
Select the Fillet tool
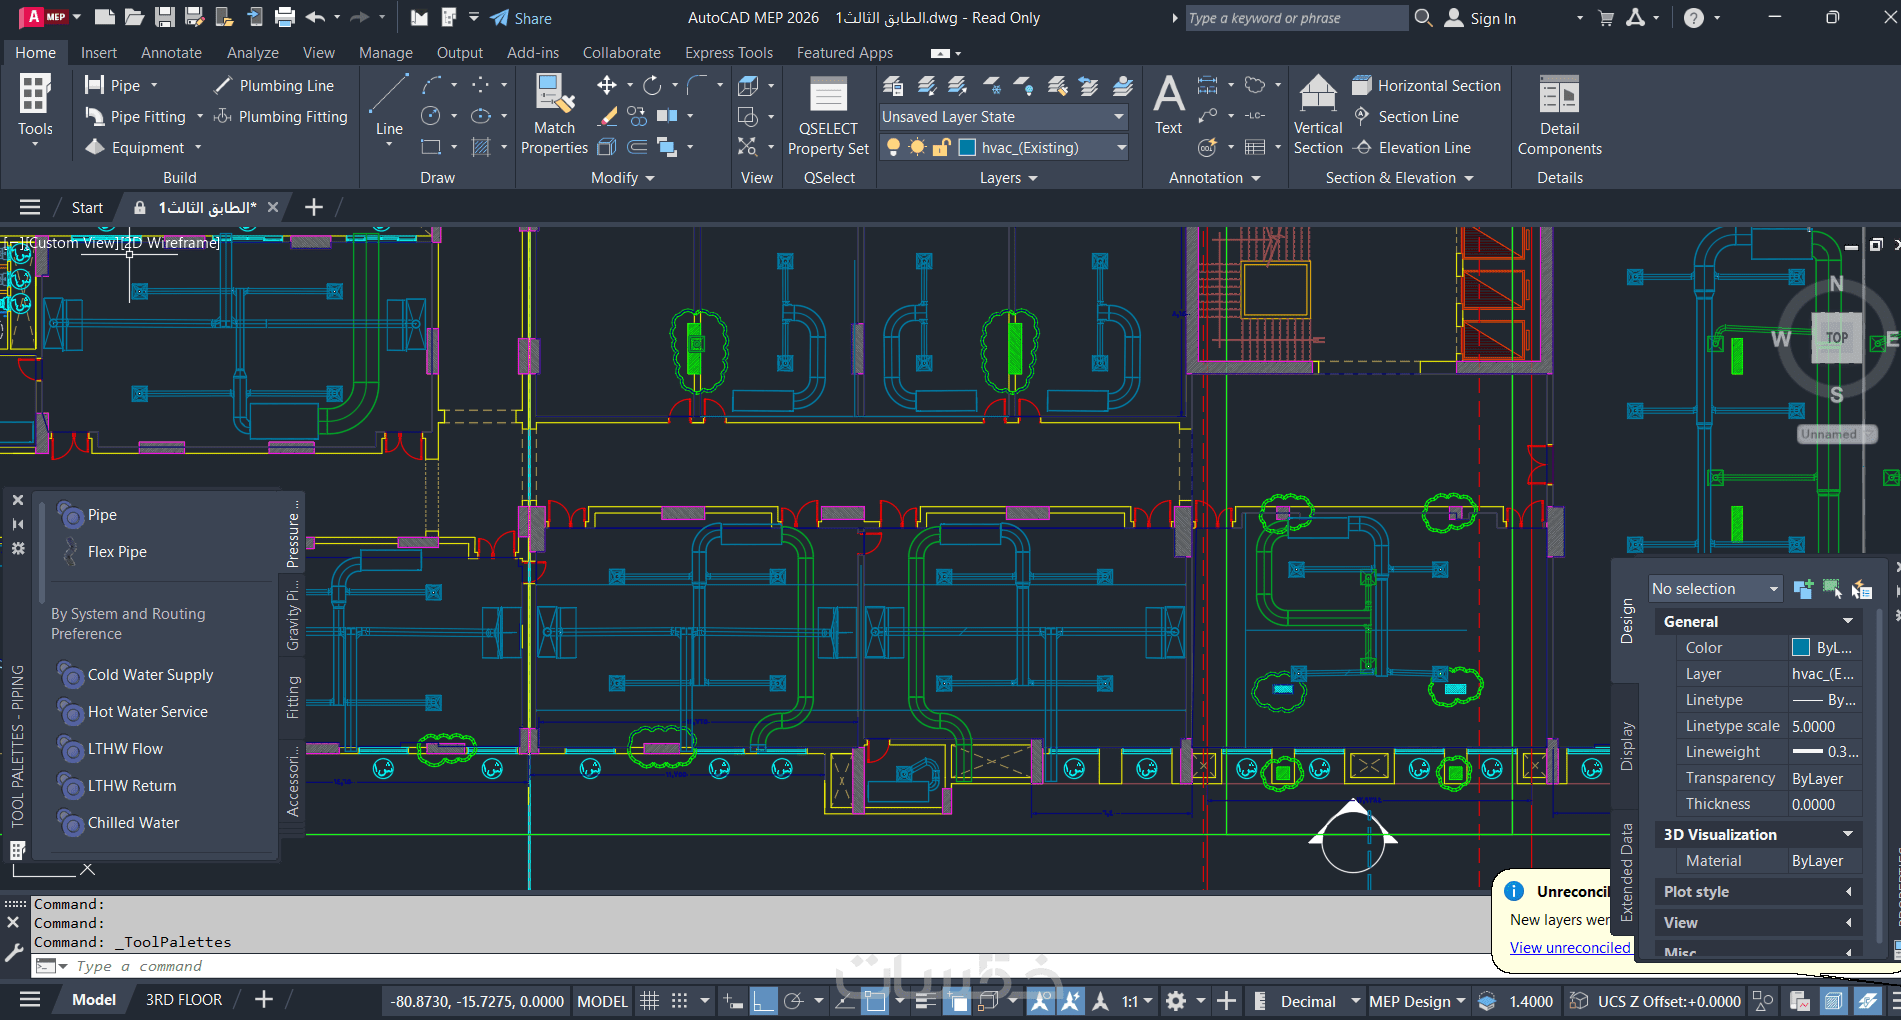pyautogui.click(x=697, y=85)
